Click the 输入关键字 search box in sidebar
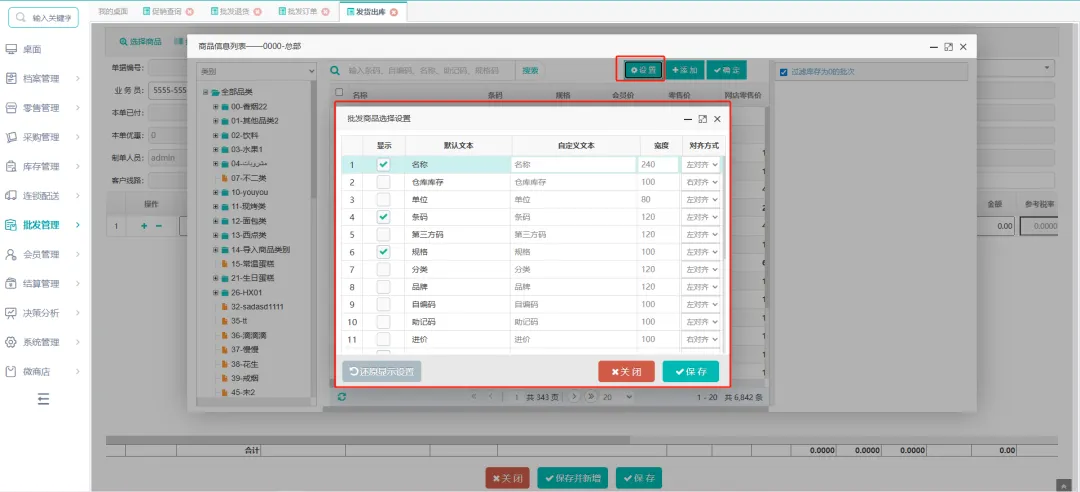Viewport: 1080px width, 492px height. 43,17
